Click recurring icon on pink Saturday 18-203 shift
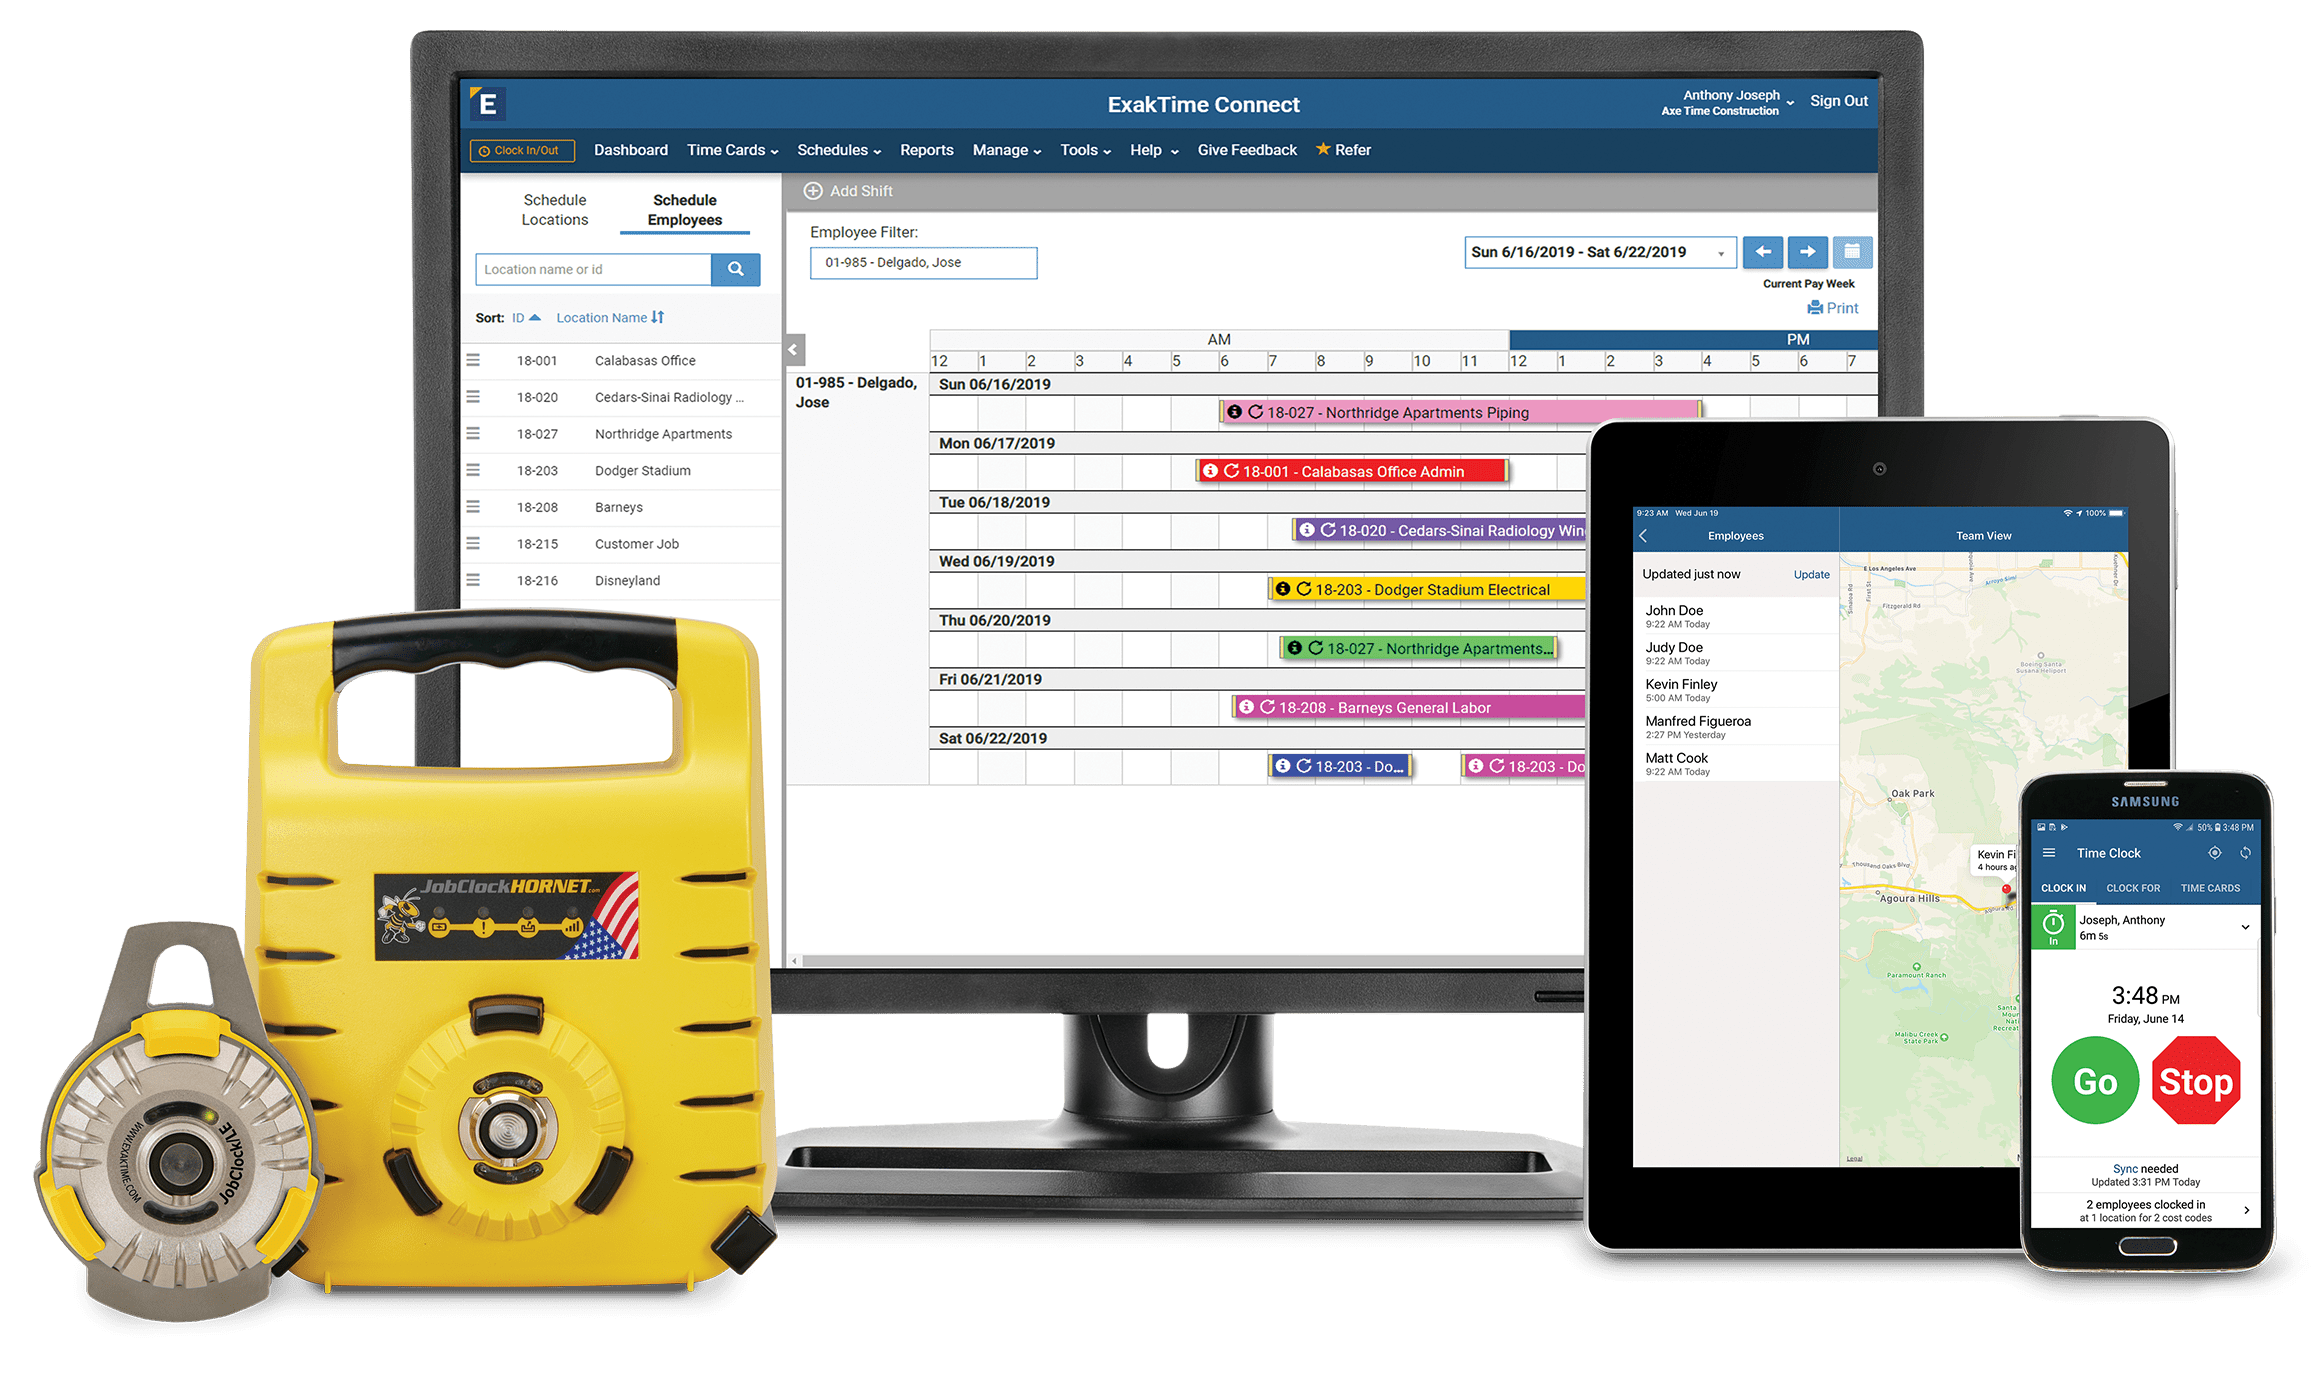The height and width of the screenshot is (1385, 2323). point(1497,766)
